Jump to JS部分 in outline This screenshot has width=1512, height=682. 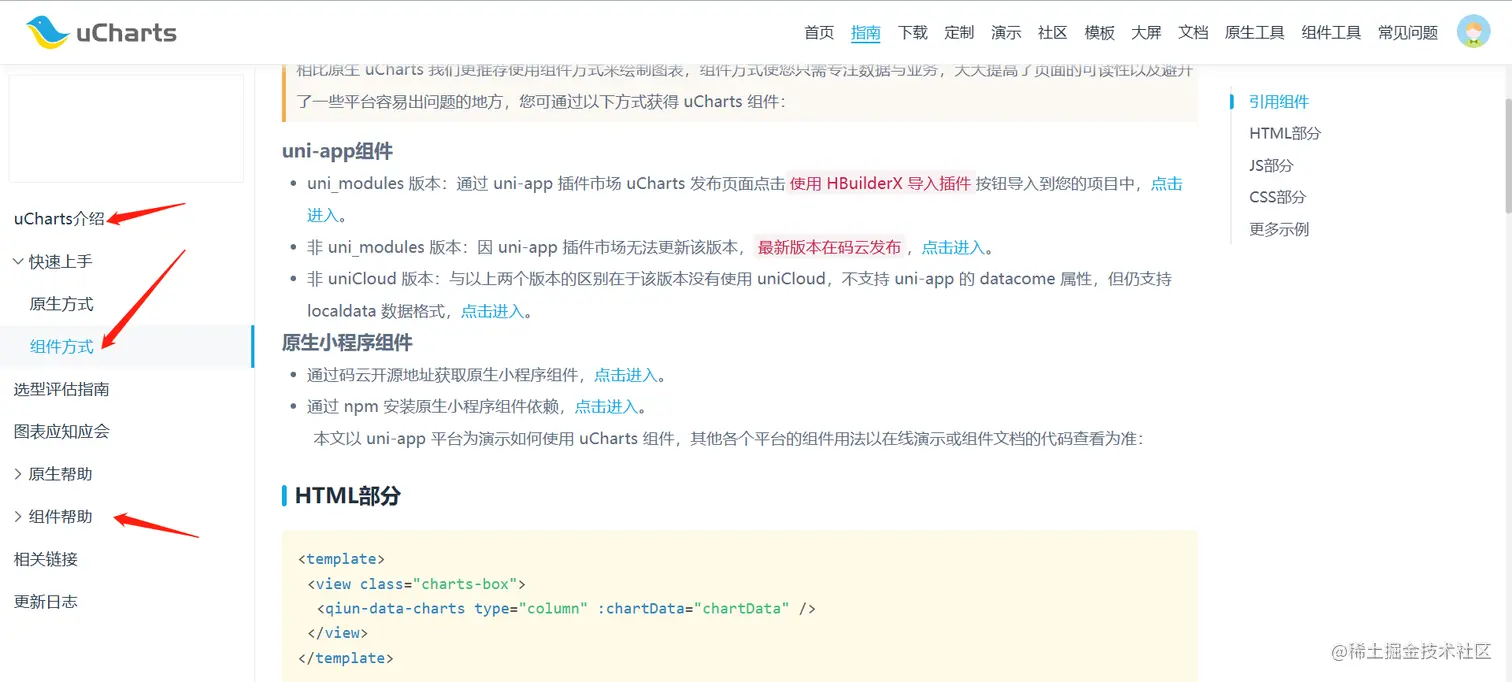pos(1271,165)
